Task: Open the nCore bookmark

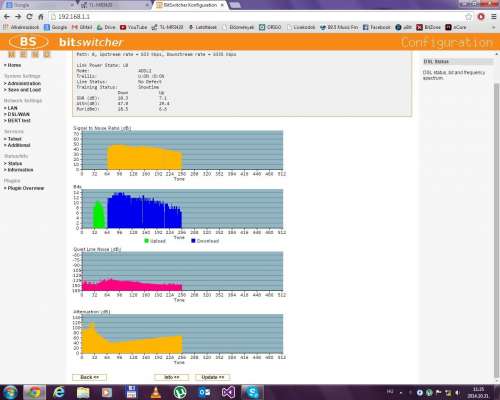Action: click(x=456, y=27)
